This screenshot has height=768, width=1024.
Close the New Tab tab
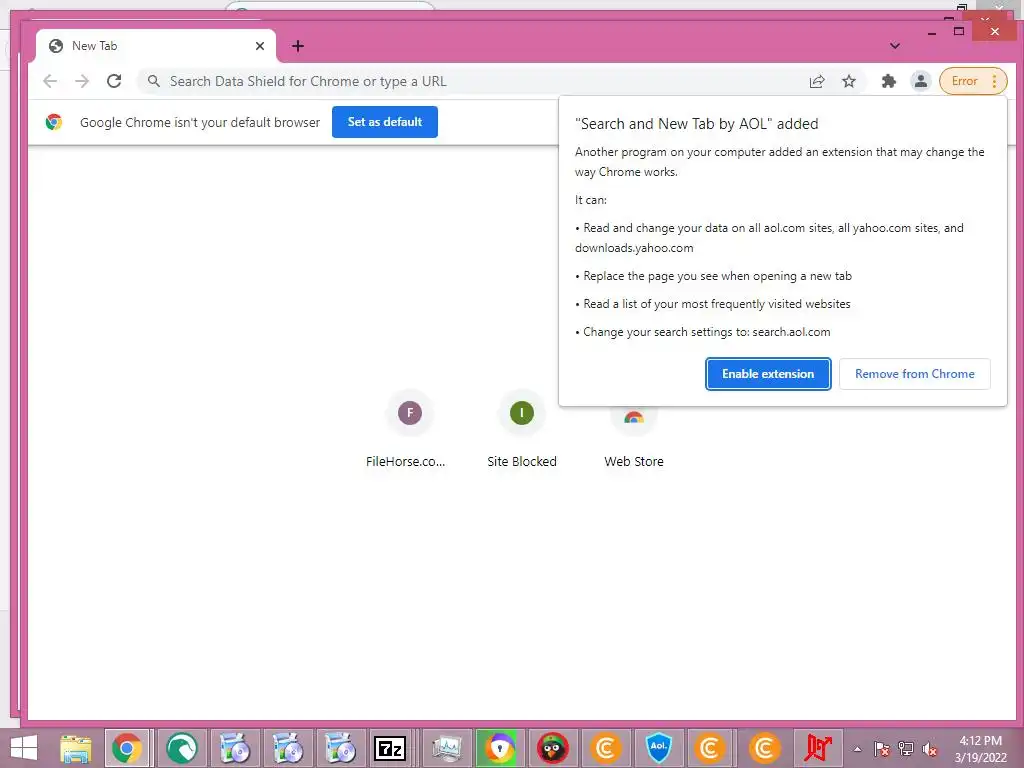pyautogui.click(x=260, y=46)
